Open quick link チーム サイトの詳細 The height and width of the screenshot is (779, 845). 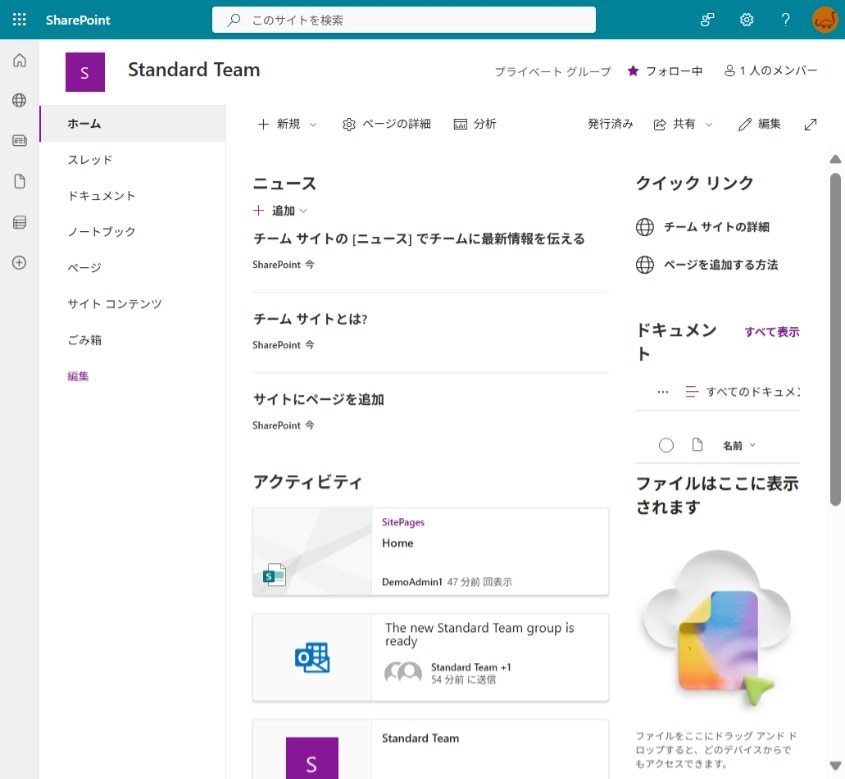point(703,227)
